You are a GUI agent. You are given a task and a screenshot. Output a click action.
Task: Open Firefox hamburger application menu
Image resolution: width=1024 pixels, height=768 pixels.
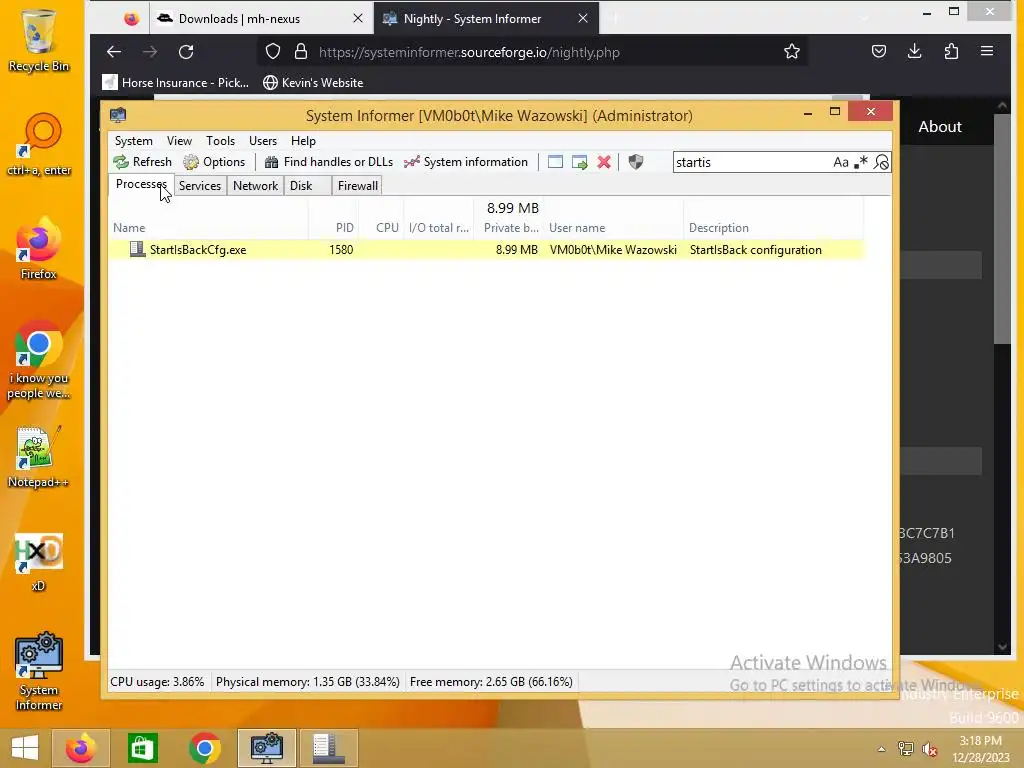[x=987, y=52]
